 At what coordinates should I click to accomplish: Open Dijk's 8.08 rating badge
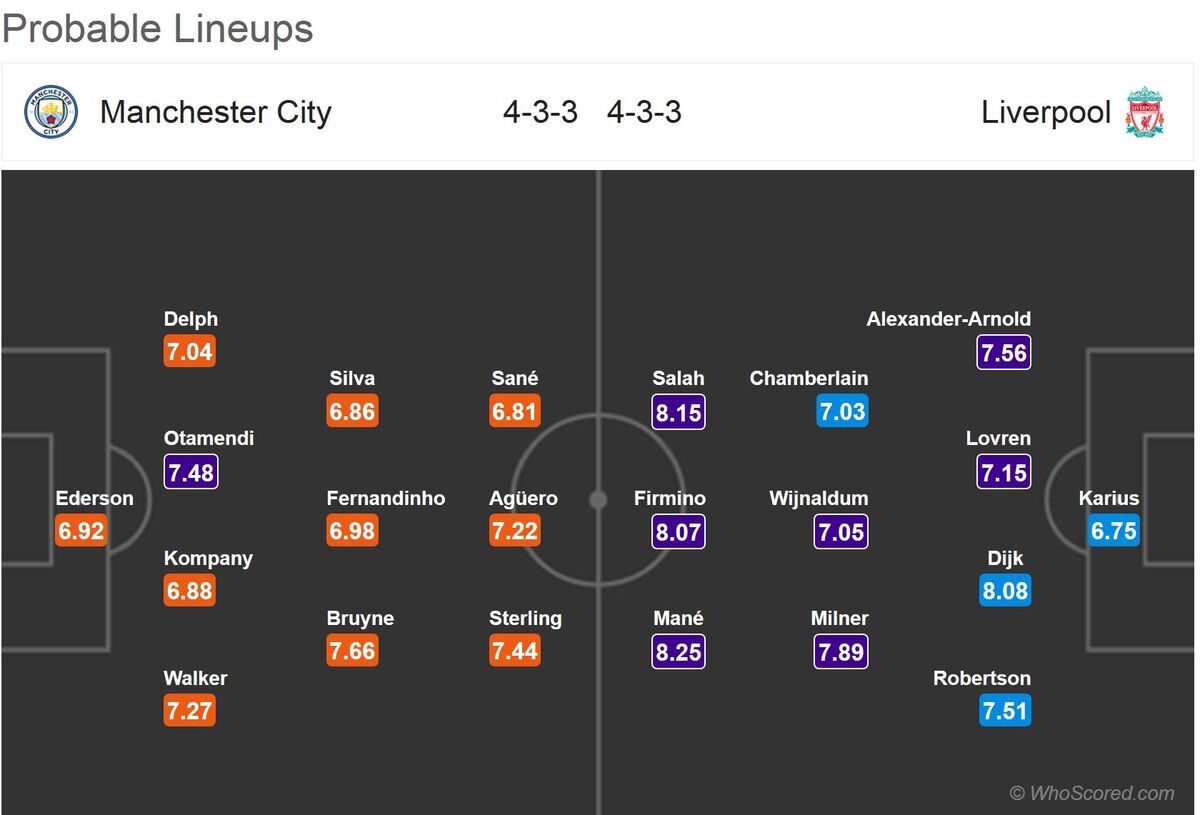pyautogui.click(x=1005, y=591)
